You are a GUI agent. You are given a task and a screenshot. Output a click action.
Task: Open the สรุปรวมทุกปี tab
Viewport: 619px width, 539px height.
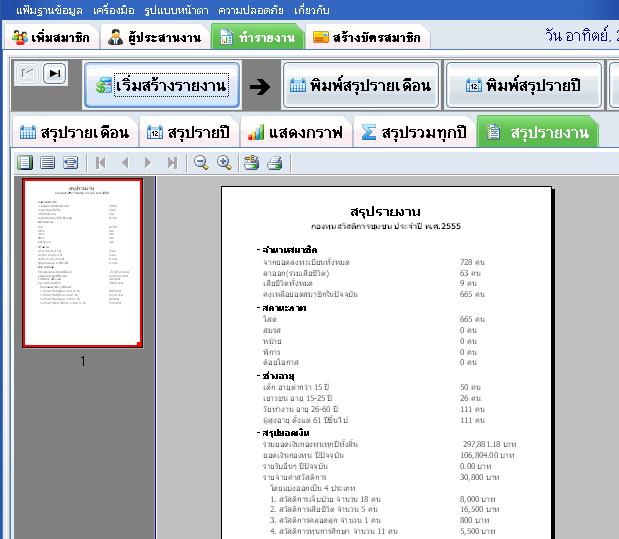point(414,133)
